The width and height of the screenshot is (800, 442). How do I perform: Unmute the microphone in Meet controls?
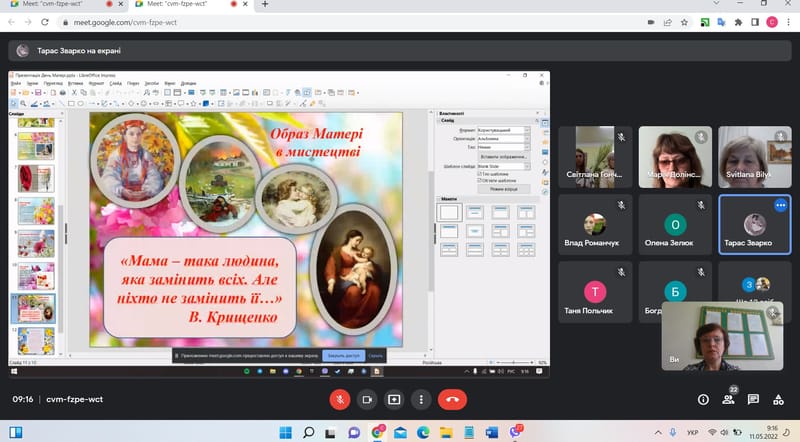[340, 399]
